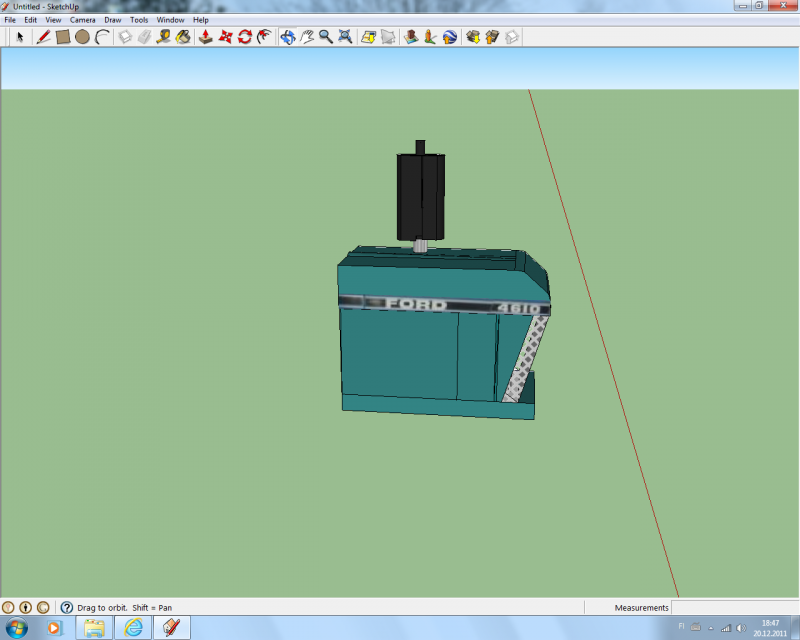The image size is (800, 640).
Task: Select the Arc tool
Action: 103,37
